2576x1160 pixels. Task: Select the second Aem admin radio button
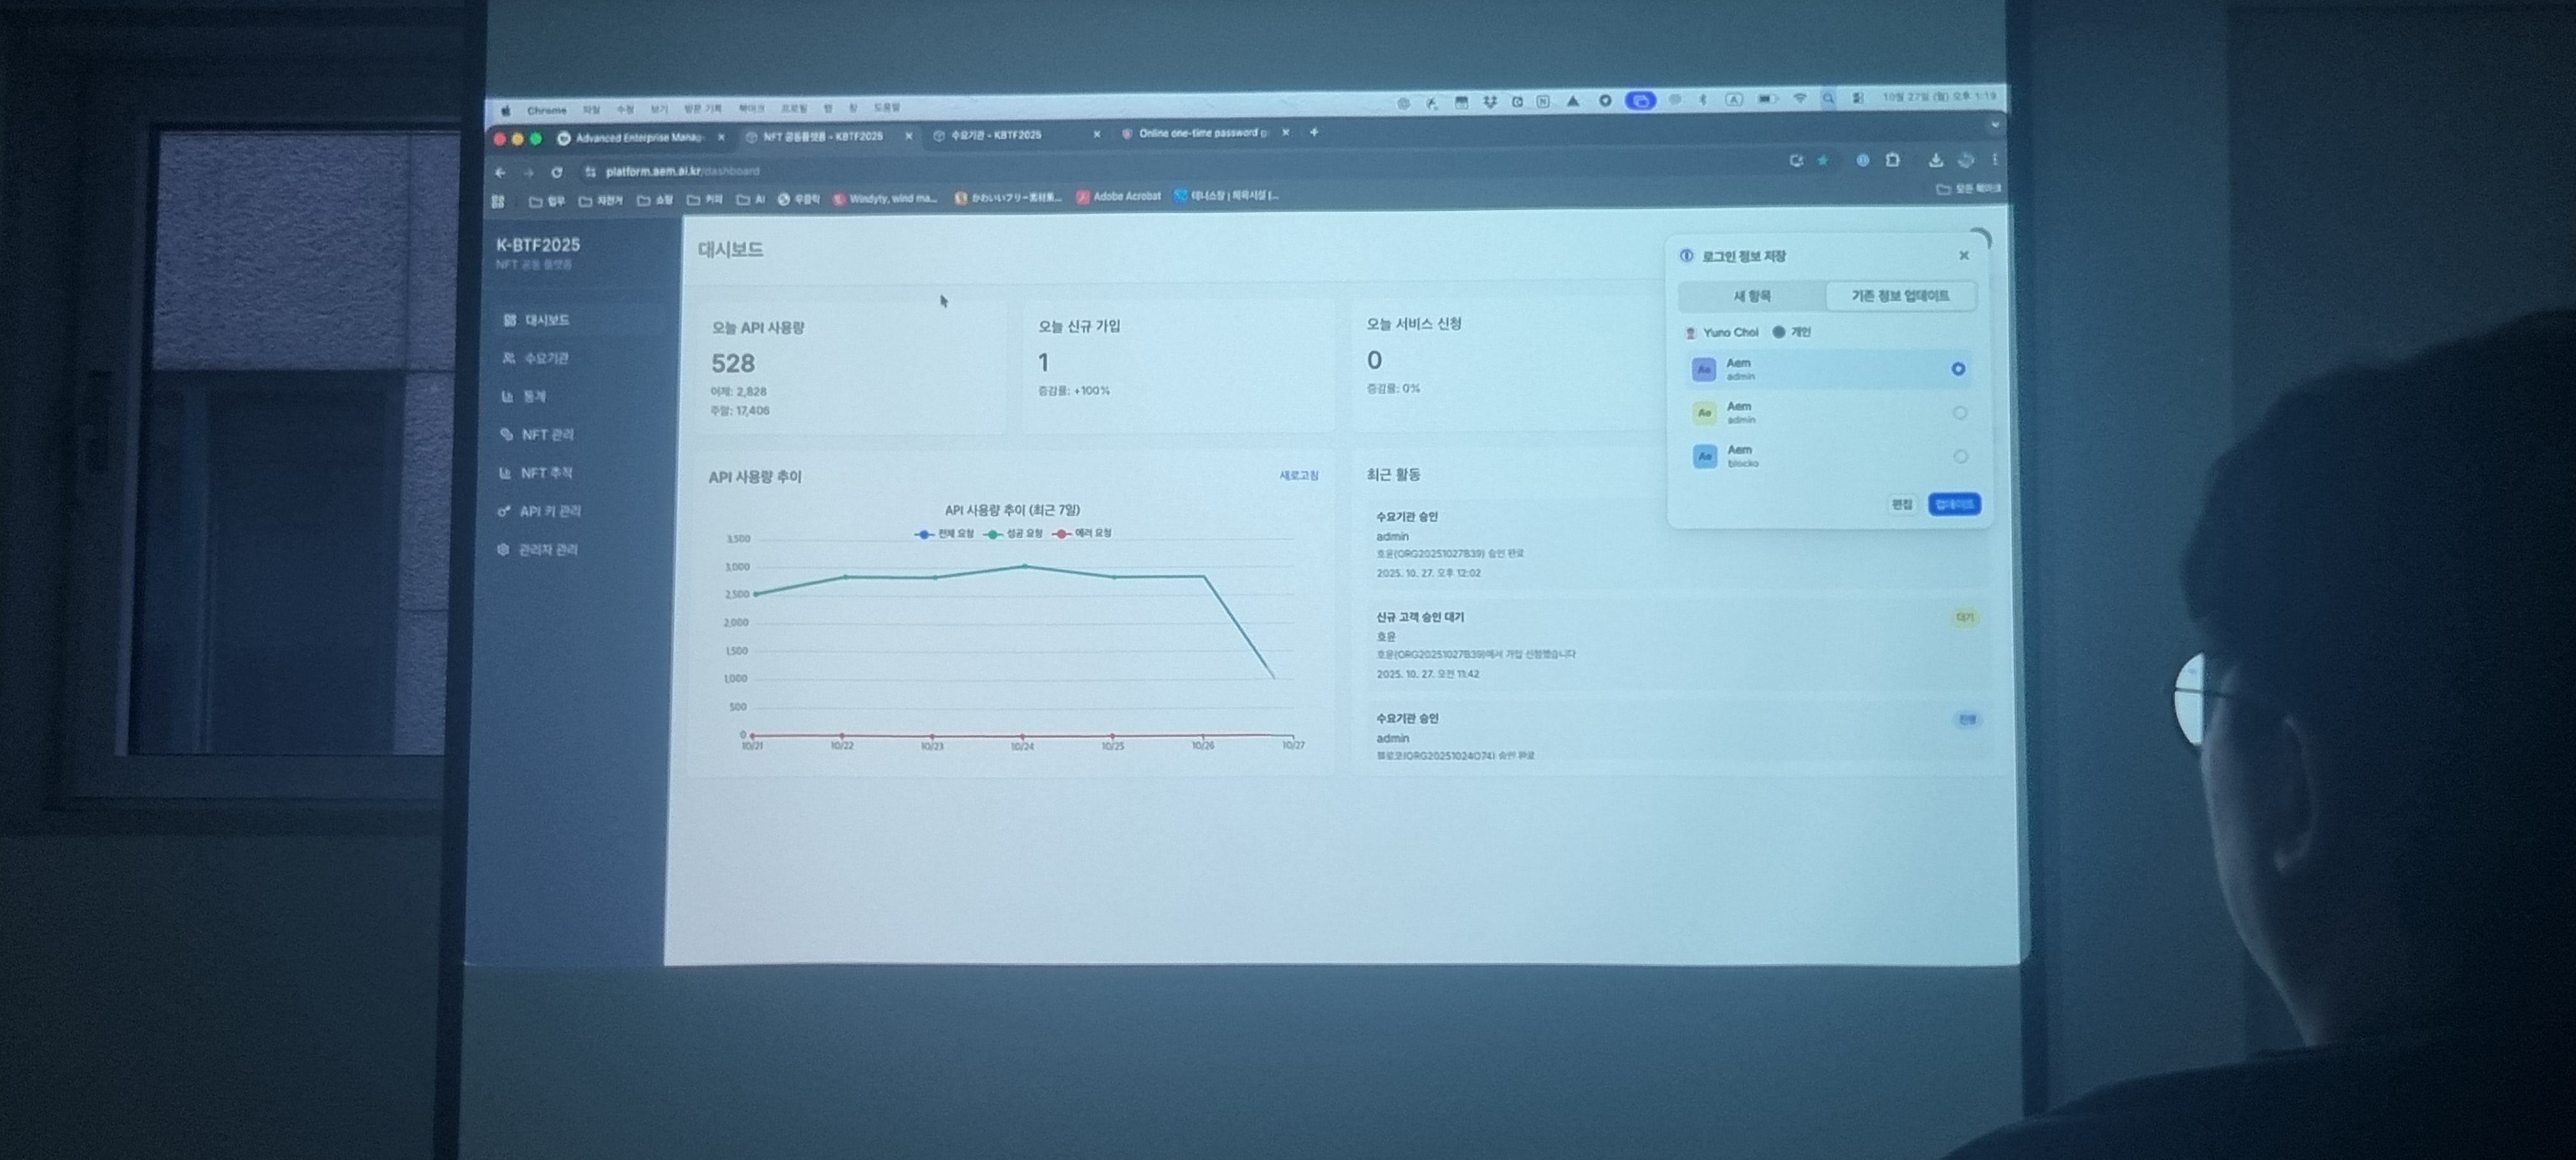pos(1959,413)
